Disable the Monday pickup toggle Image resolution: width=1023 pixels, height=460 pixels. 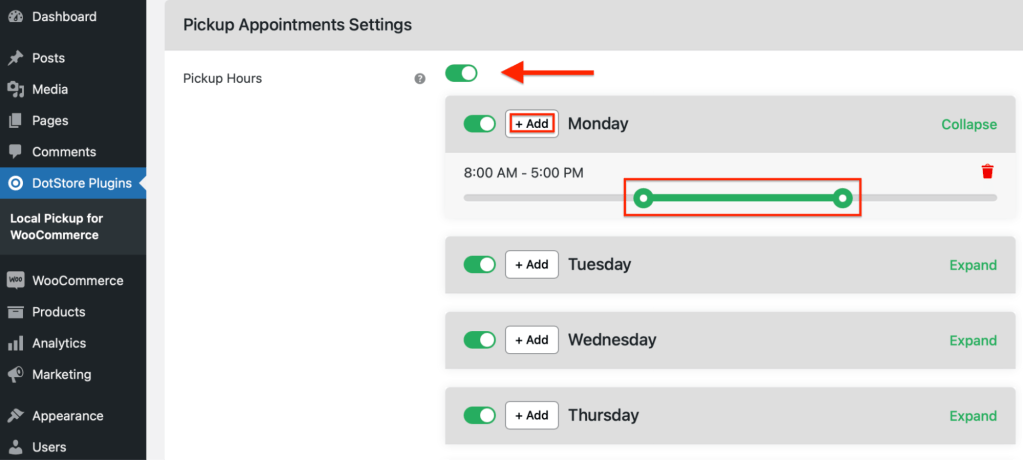(x=480, y=124)
